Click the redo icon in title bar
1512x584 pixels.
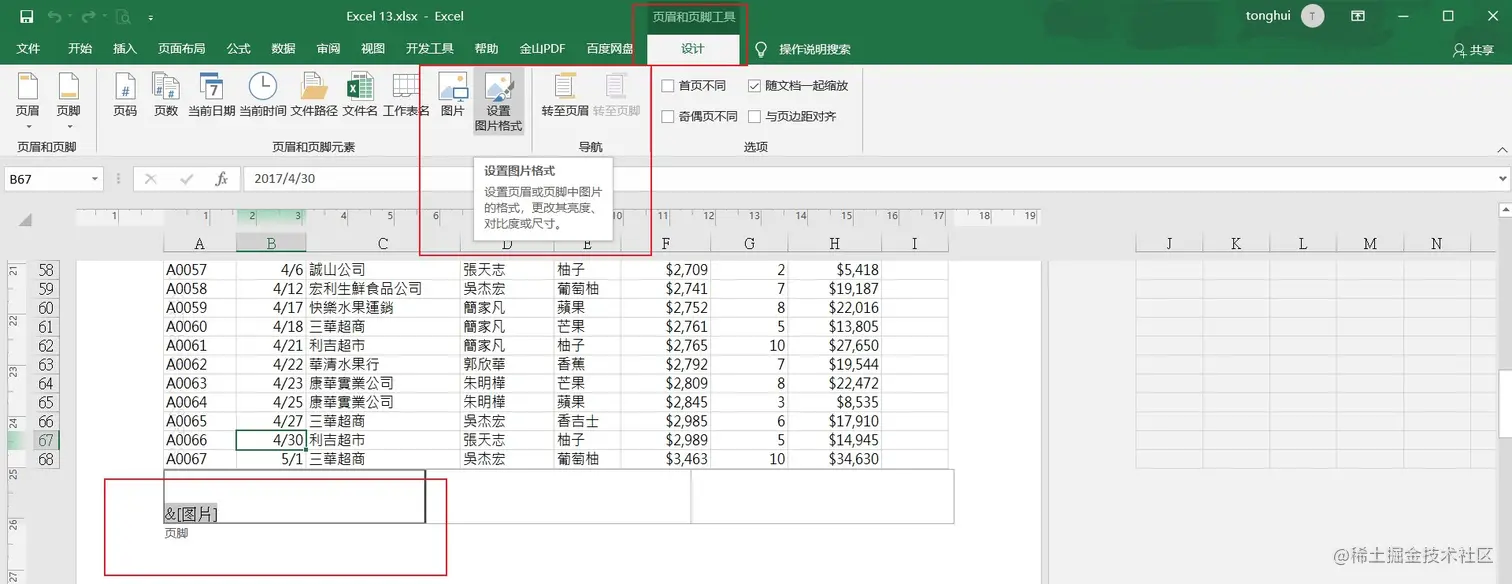90,16
